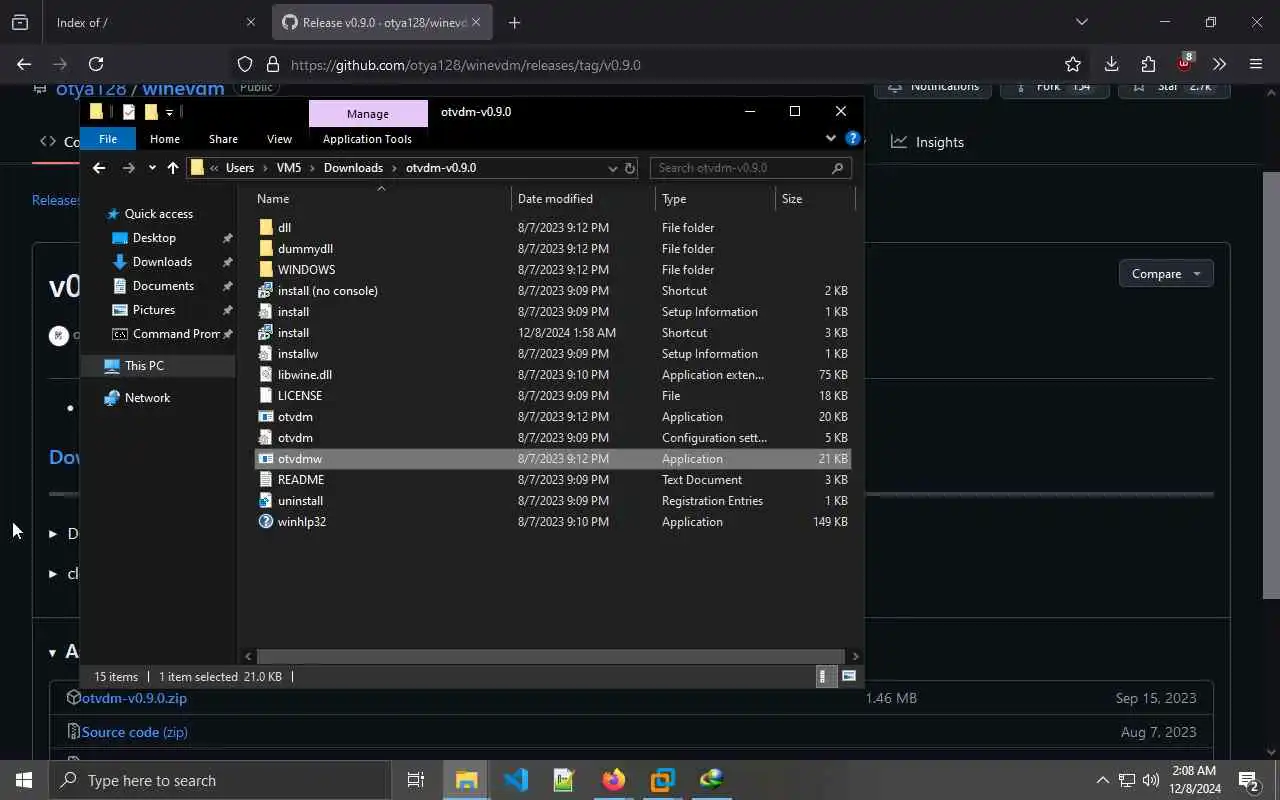1280x800 pixels.
Task: Open Desktop in the navigation pane
Action: click(154, 238)
